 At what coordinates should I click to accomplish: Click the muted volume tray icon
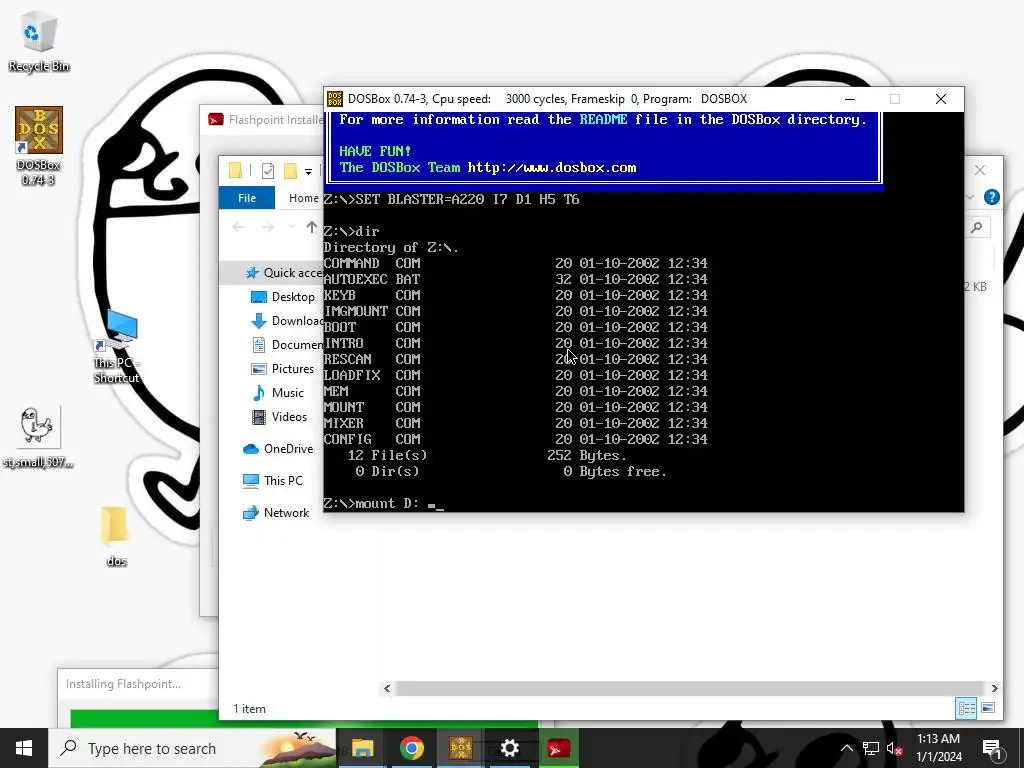[x=895, y=748]
